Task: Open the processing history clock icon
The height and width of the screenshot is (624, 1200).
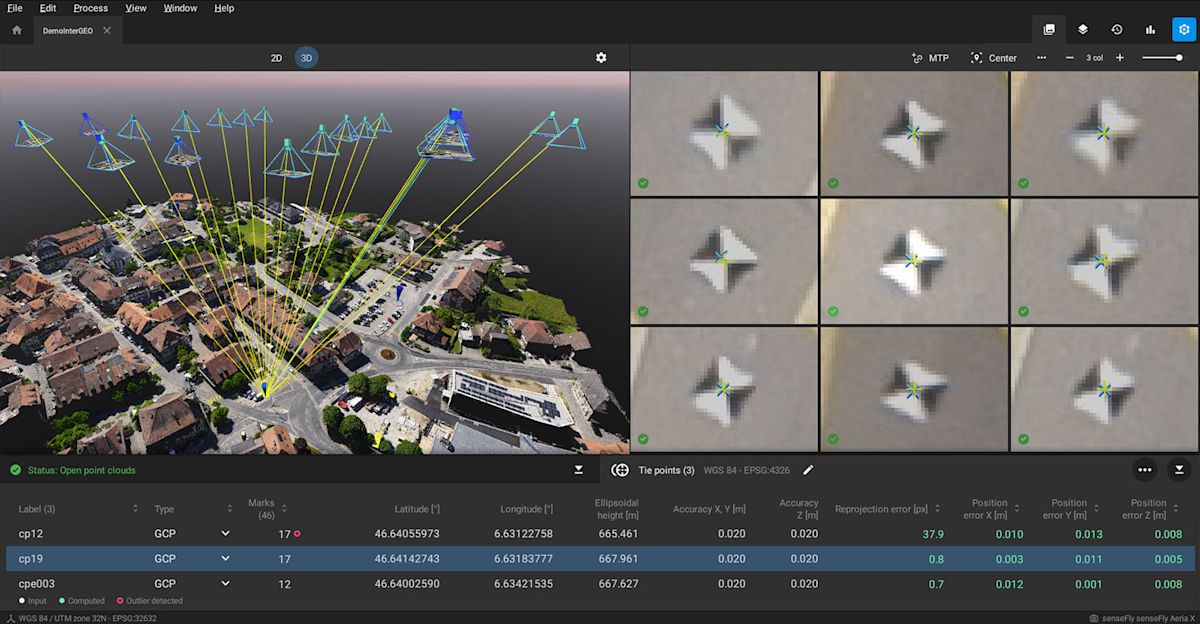Action: click(x=1117, y=30)
